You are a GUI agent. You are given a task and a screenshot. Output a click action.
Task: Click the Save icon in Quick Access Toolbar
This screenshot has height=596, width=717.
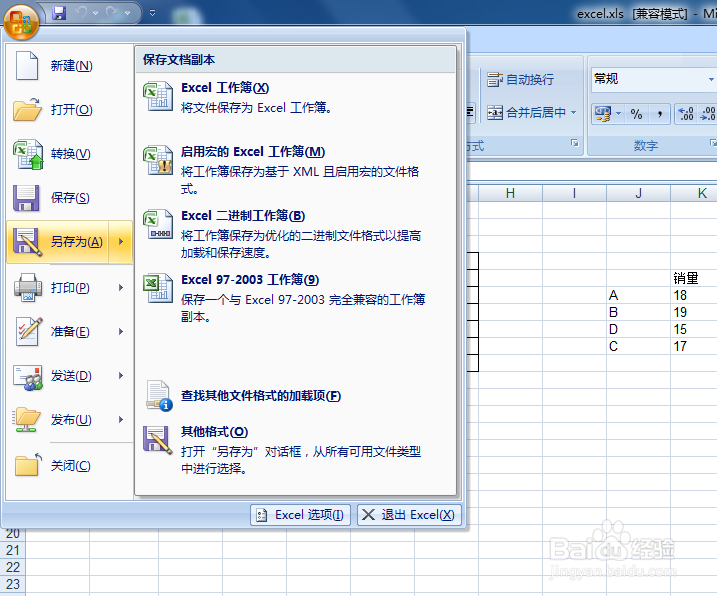point(59,13)
